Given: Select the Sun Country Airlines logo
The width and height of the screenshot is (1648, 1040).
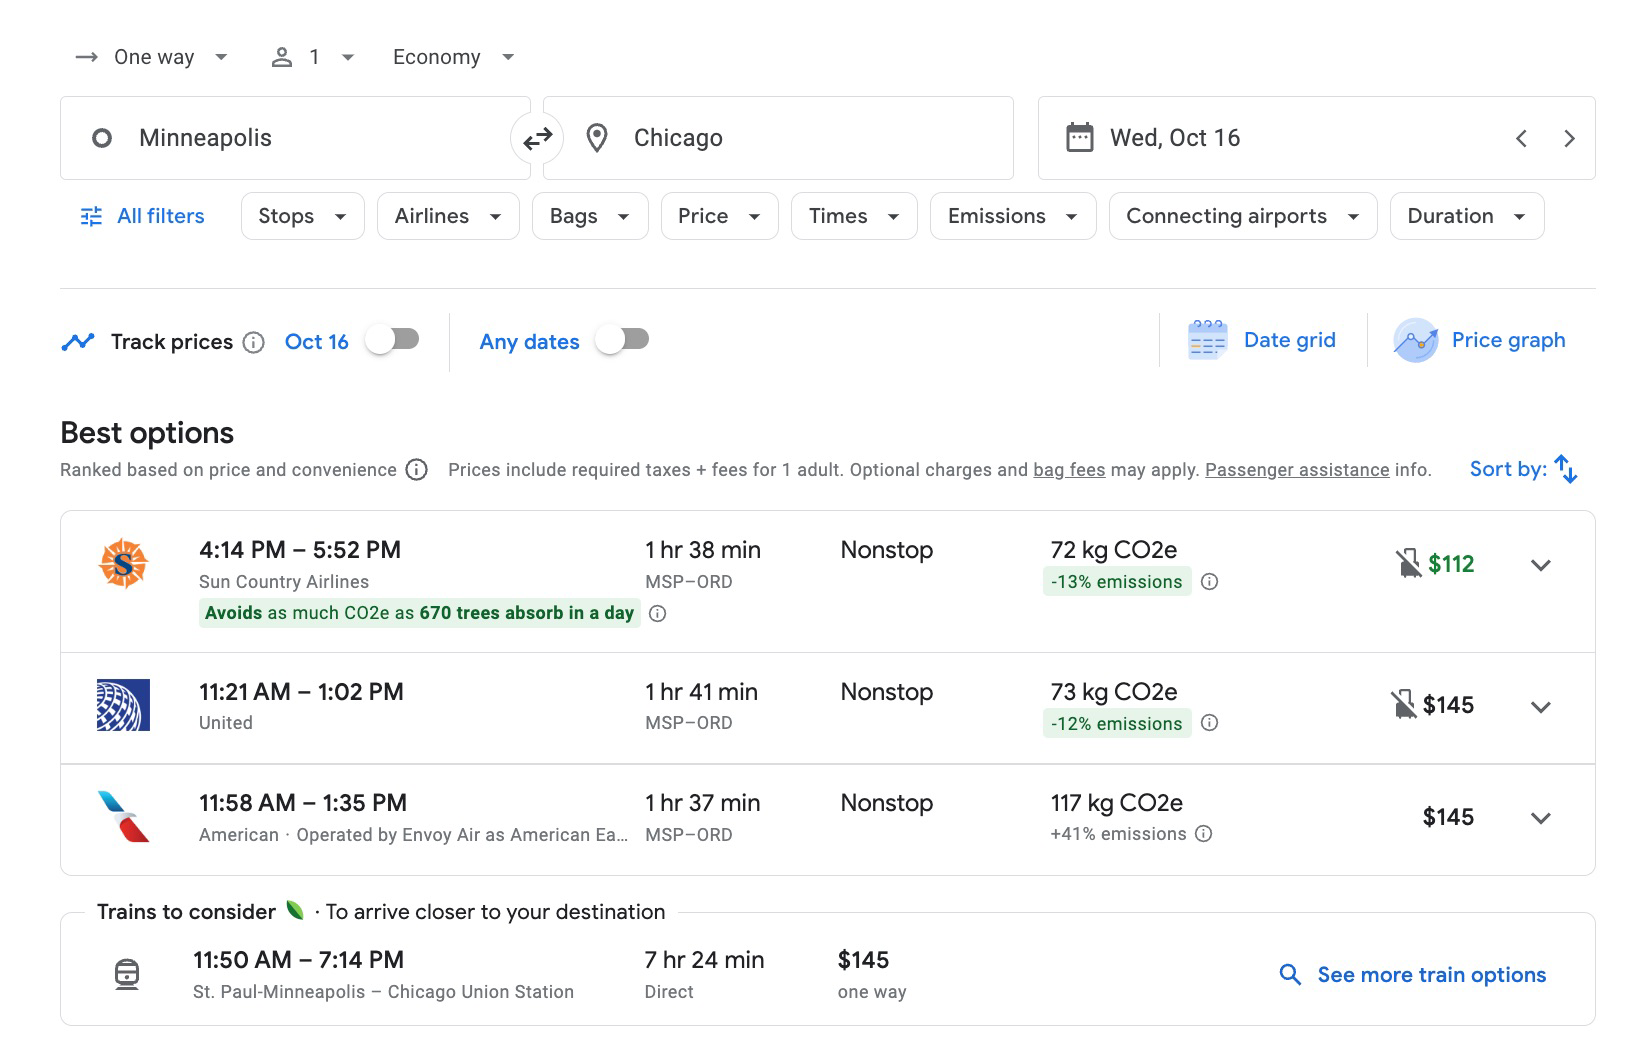Looking at the screenshot, I should click(x=123, y=563).
